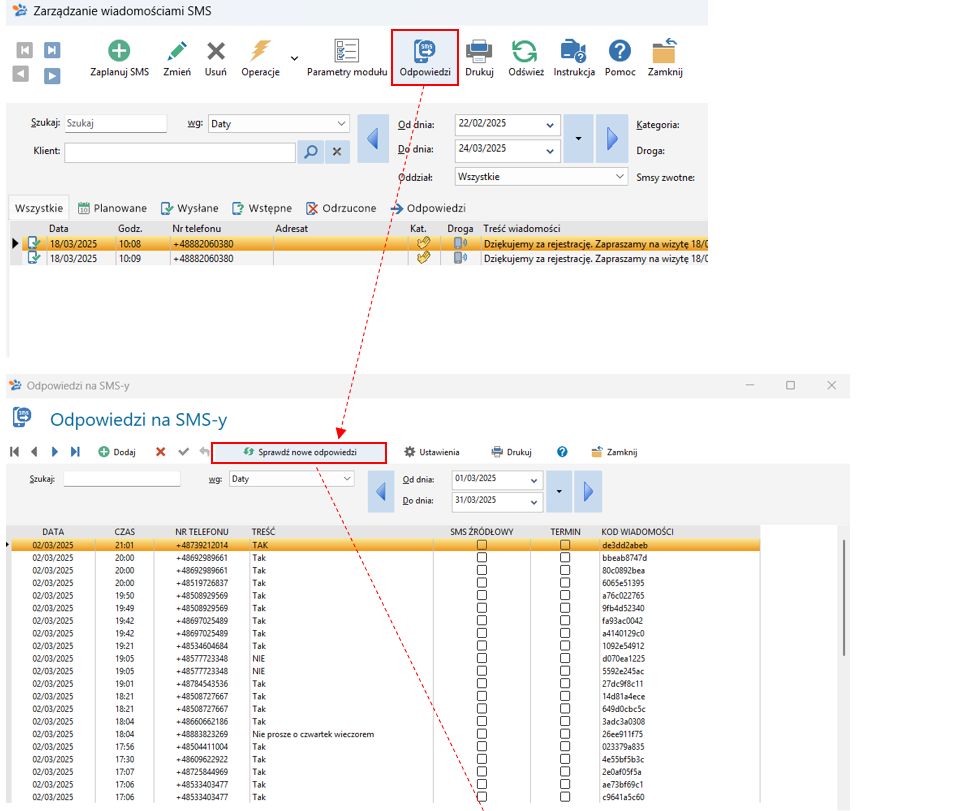Click Sprawdź nowe odpowiedzi button
978x811 pixels.
click(299, 452)
